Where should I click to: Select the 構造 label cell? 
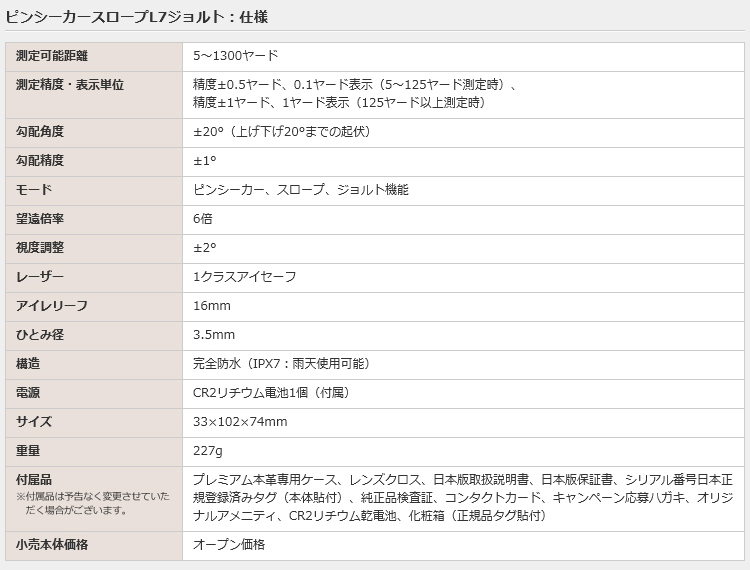pos(94,365)
